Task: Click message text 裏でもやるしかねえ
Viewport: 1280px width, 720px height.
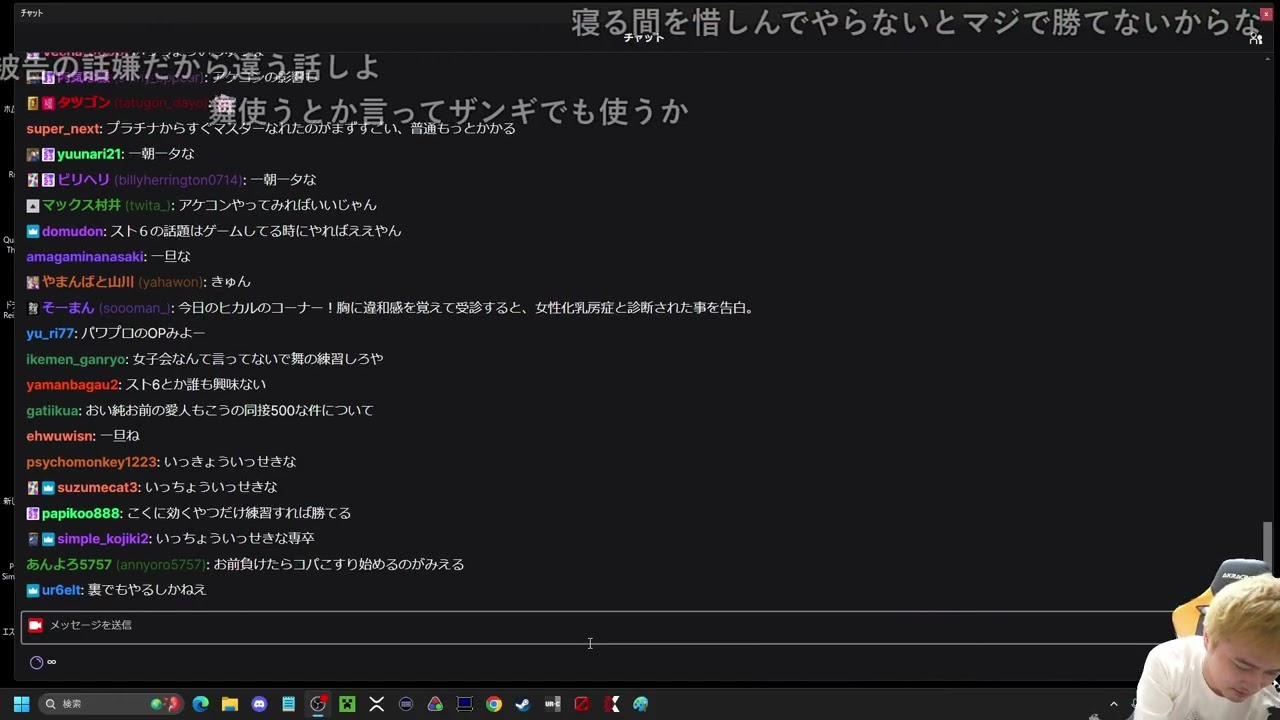Action: coord(147,590)
